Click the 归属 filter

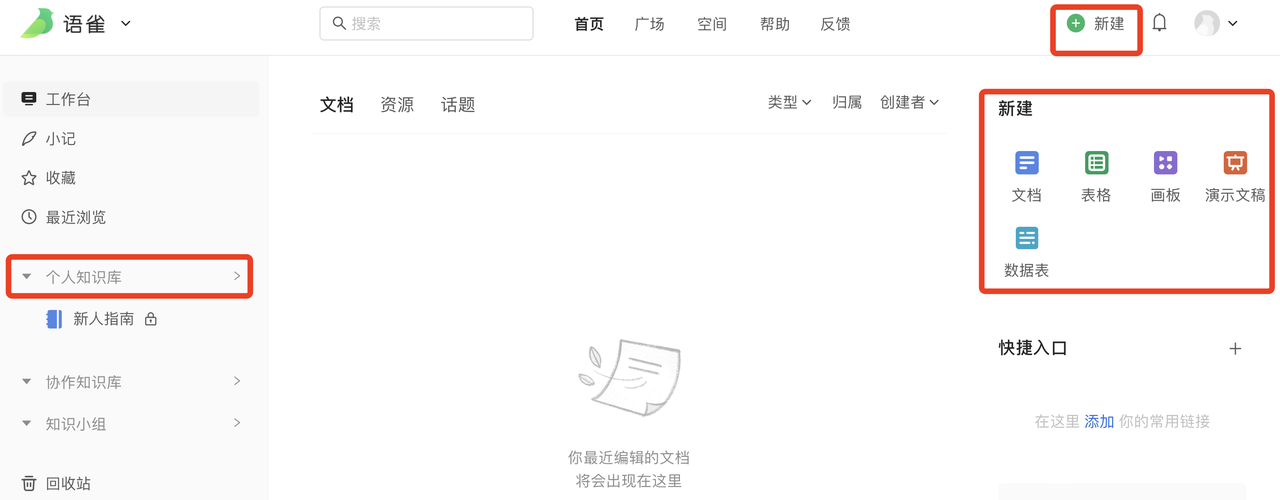(x=847, y=102)
